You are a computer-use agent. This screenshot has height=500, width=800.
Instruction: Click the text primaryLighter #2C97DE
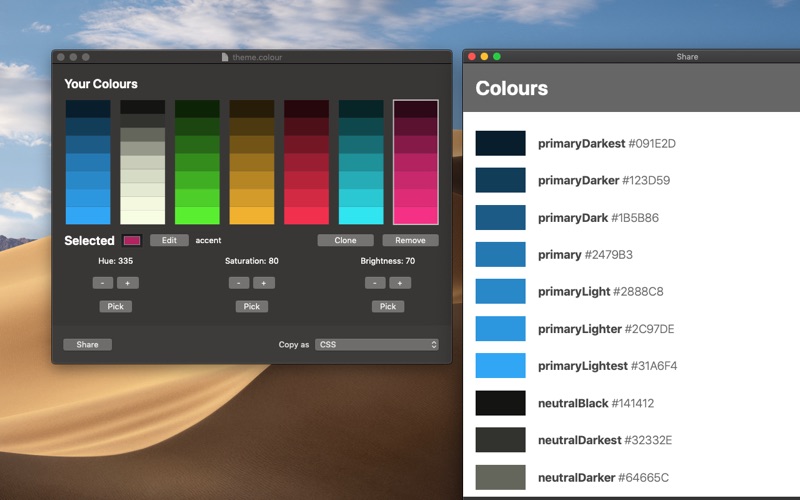pyautogui.click(x=606, y=329)
